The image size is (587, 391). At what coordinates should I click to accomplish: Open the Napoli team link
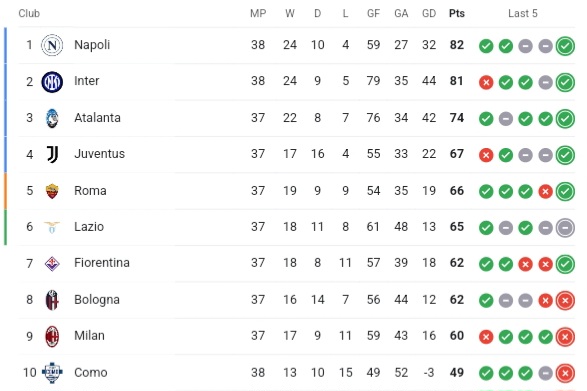(92, 45)
